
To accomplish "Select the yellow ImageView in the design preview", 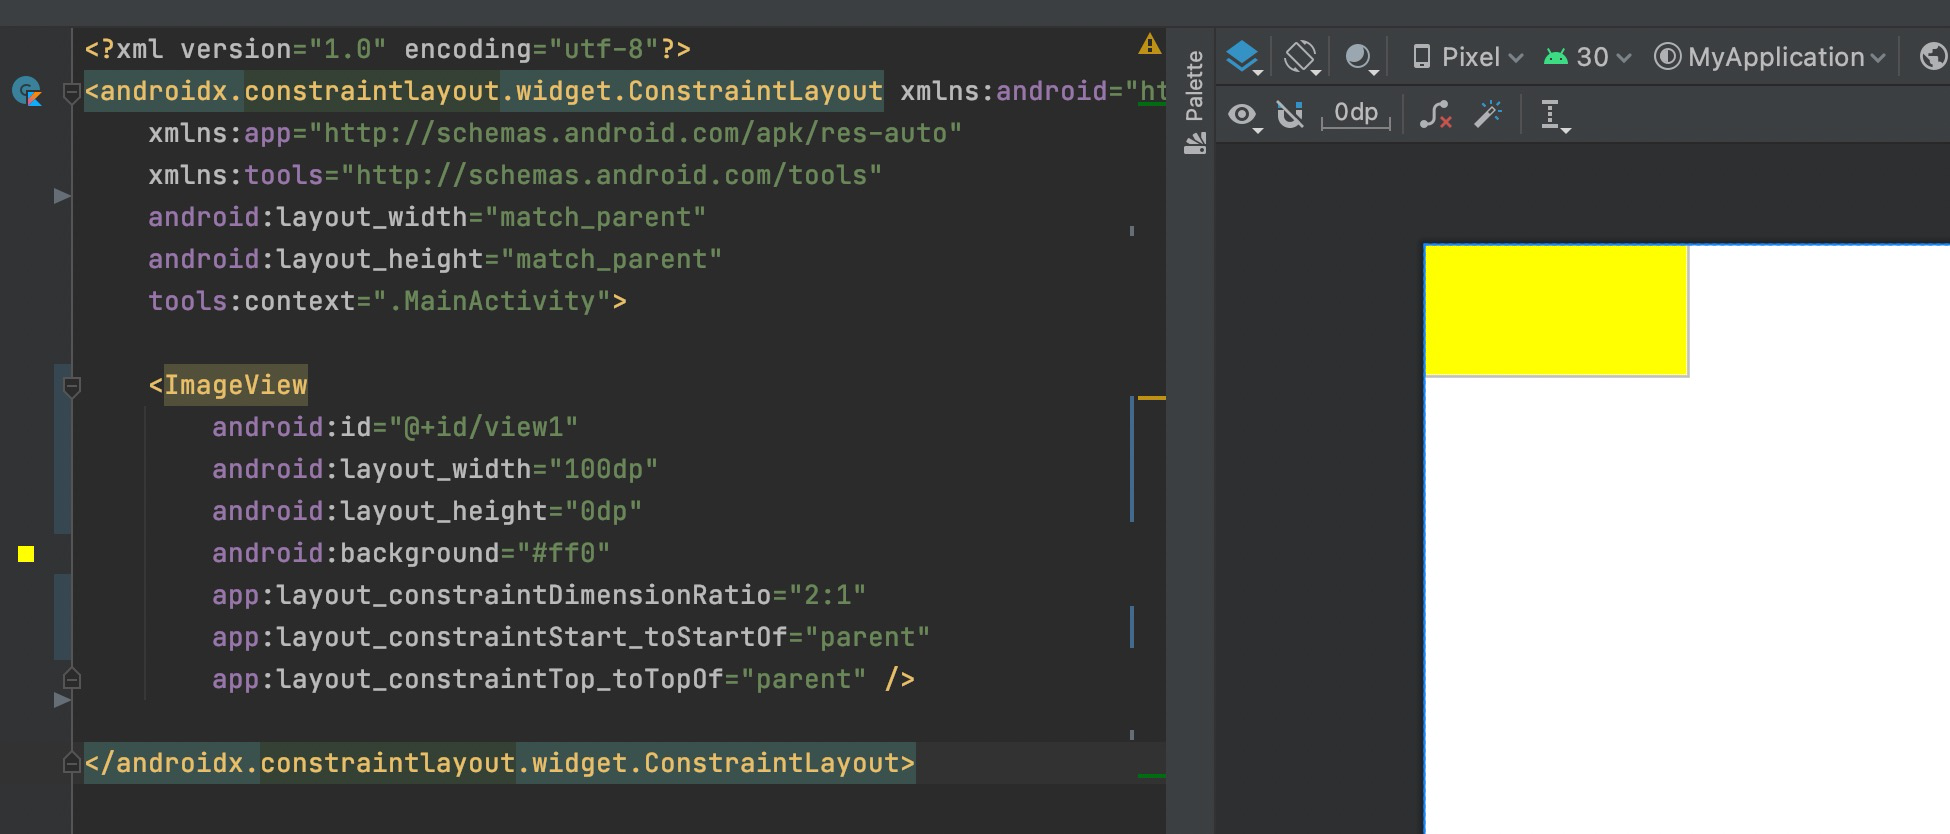I will (x=1556, y=310).
